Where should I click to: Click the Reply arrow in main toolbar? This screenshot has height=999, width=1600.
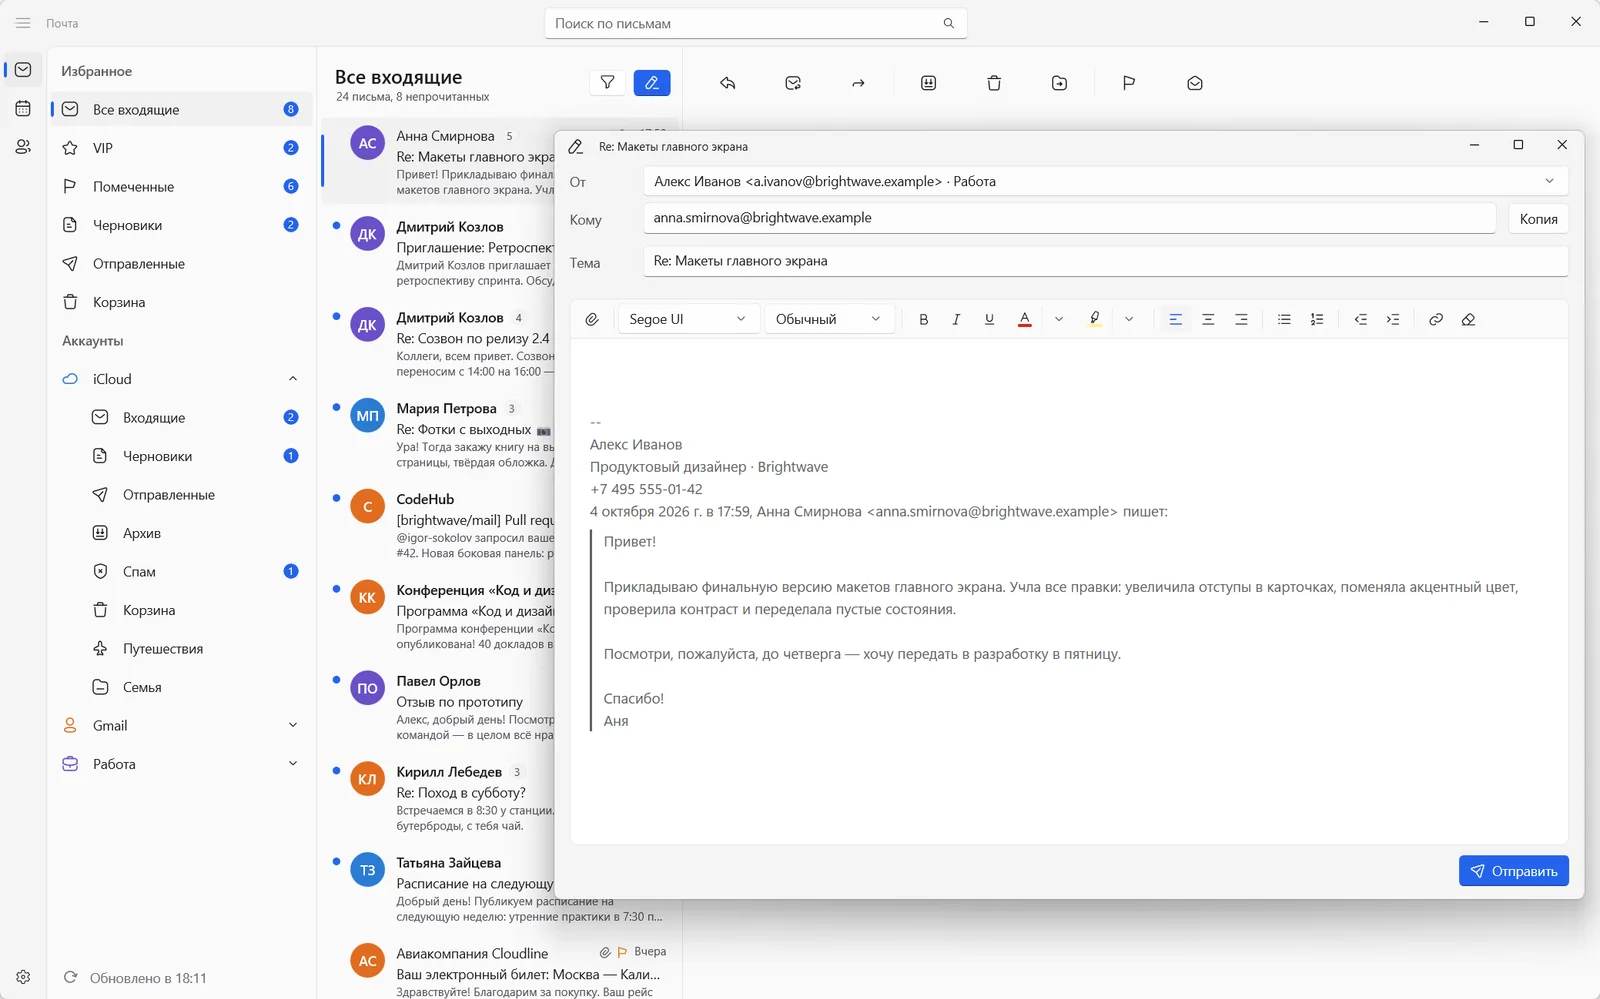coord(728,83)
